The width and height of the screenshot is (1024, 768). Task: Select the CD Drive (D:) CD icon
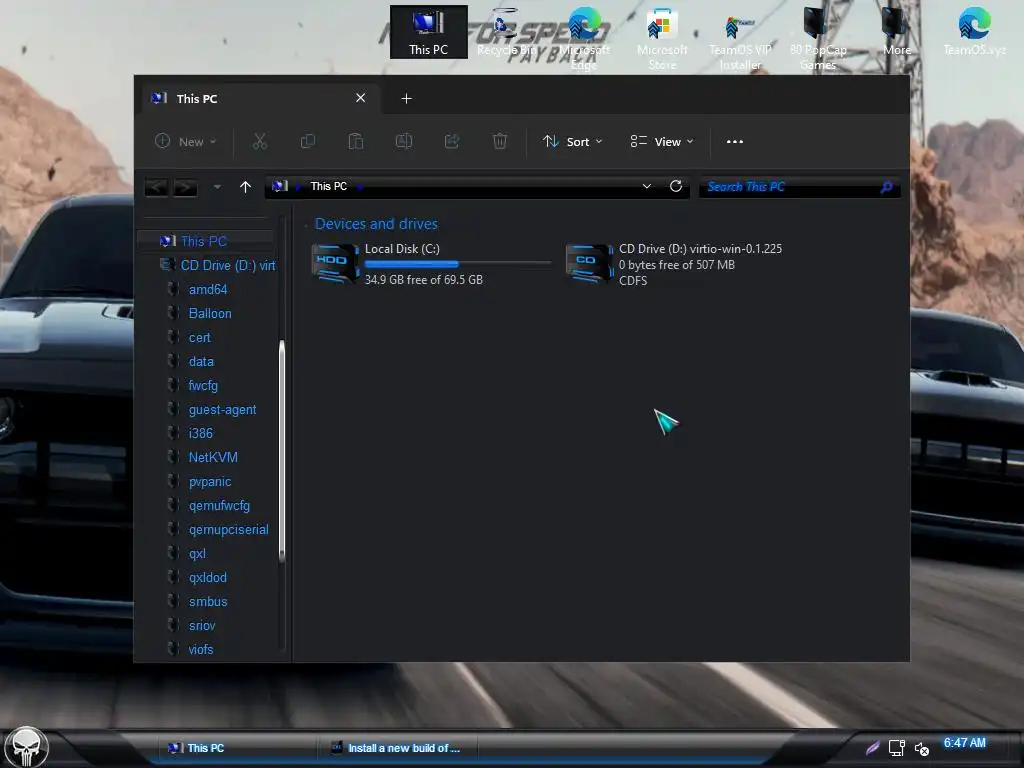(589, 263)
